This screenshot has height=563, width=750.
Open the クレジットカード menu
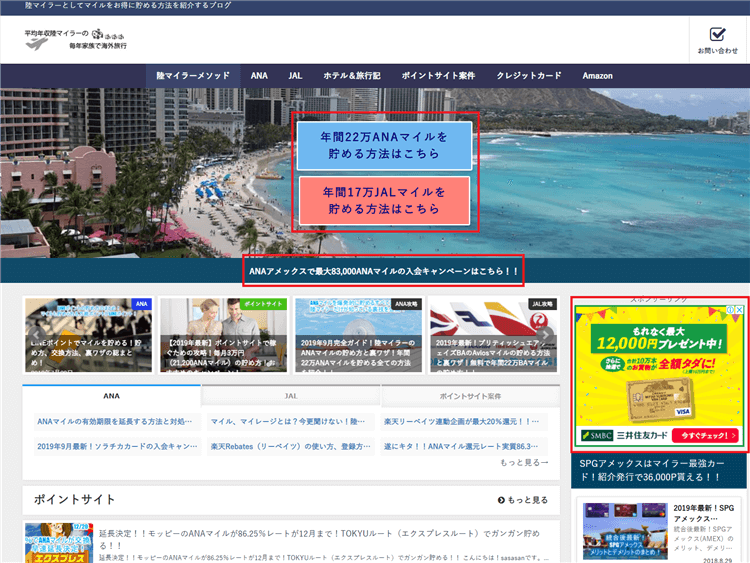point(529,76)
